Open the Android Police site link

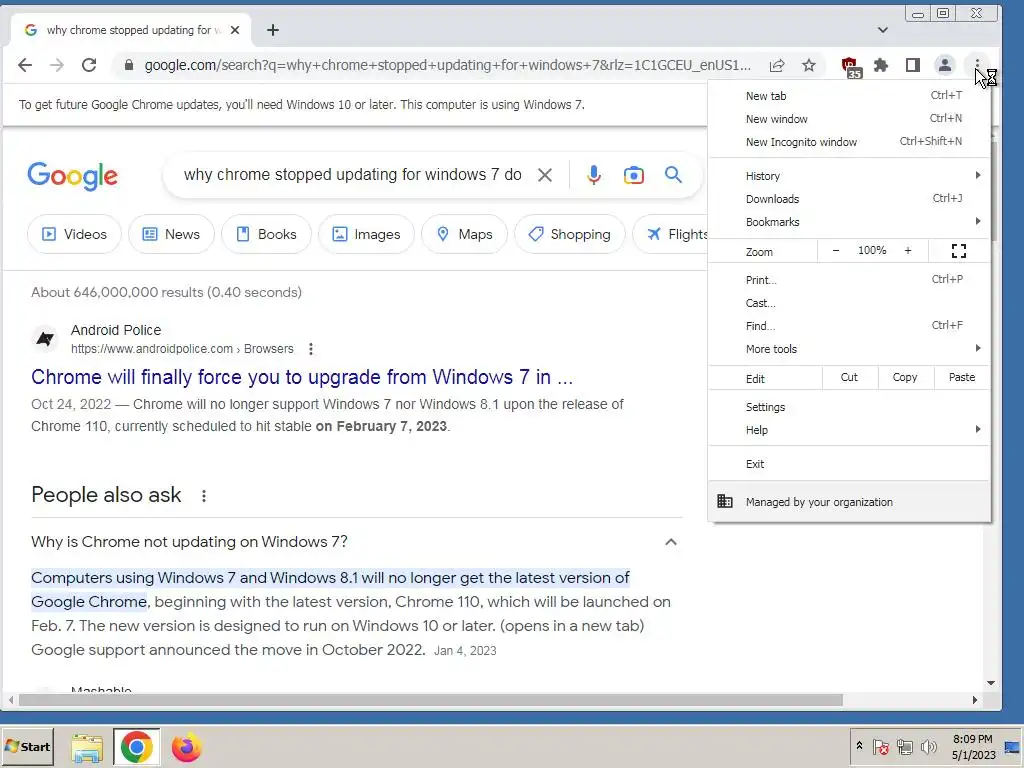pyautogui.click(x=182, y=349)
